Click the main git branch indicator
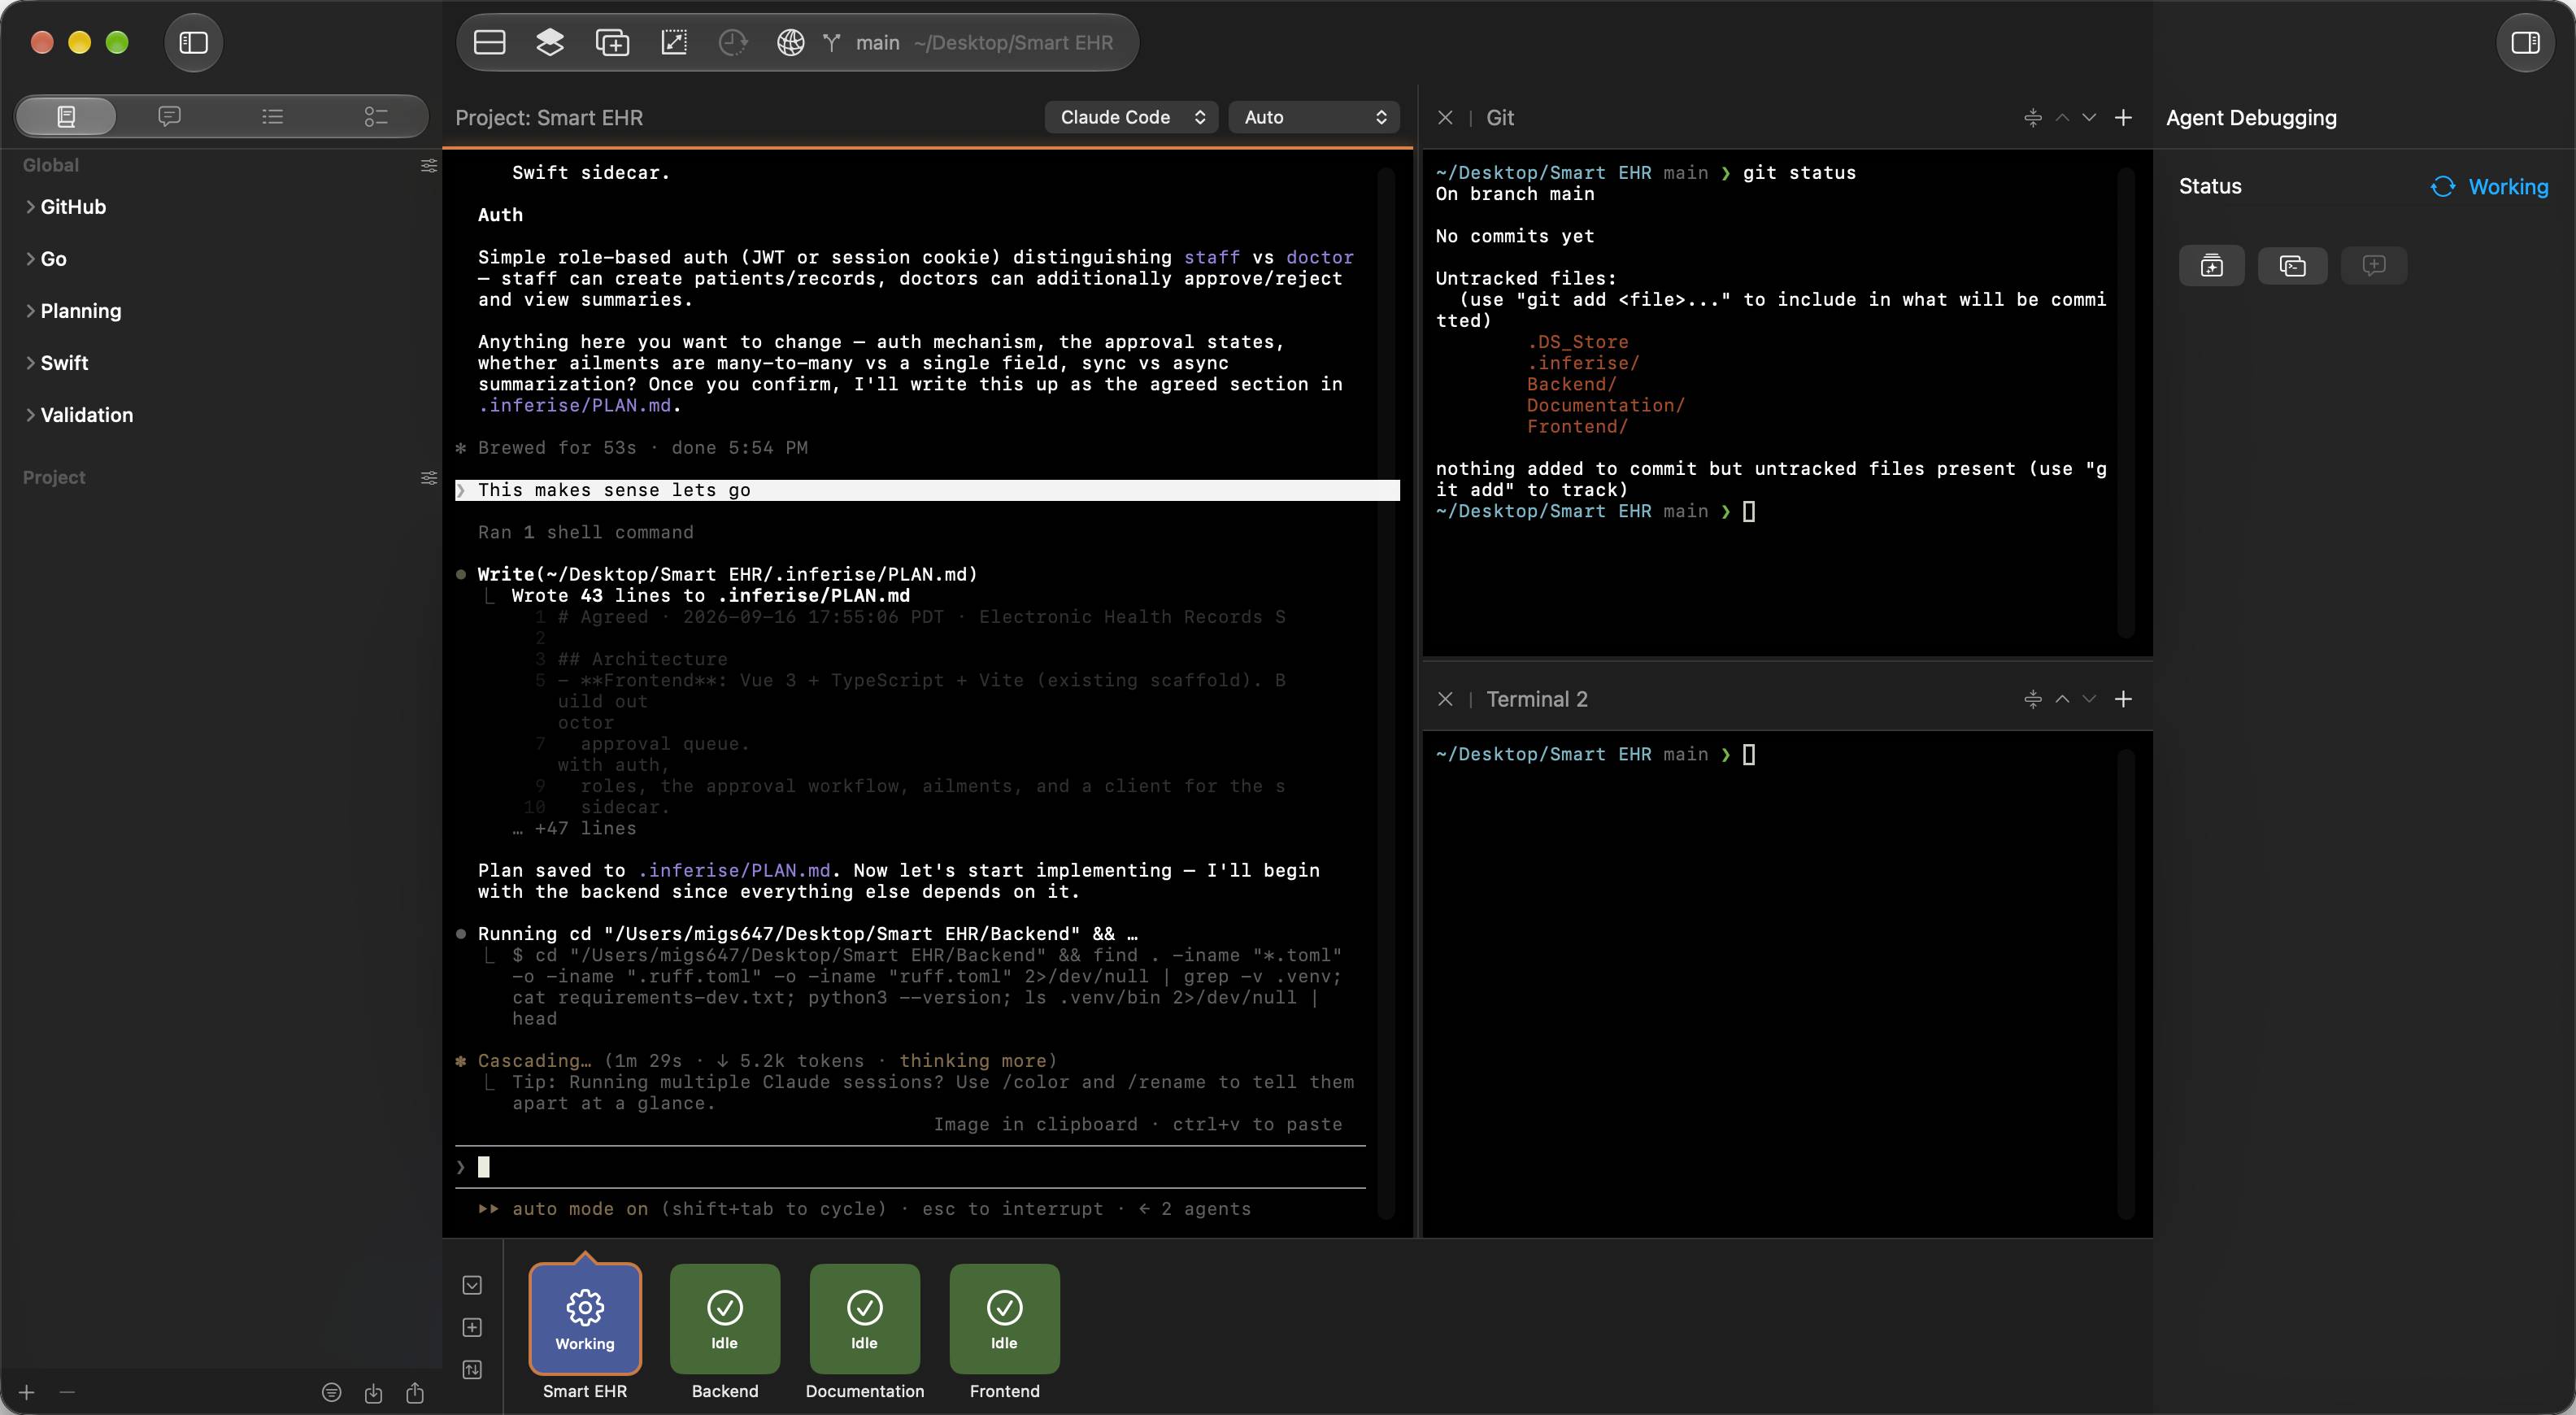Viewport: 2576px width, 1415px height. tap(862, 43)
